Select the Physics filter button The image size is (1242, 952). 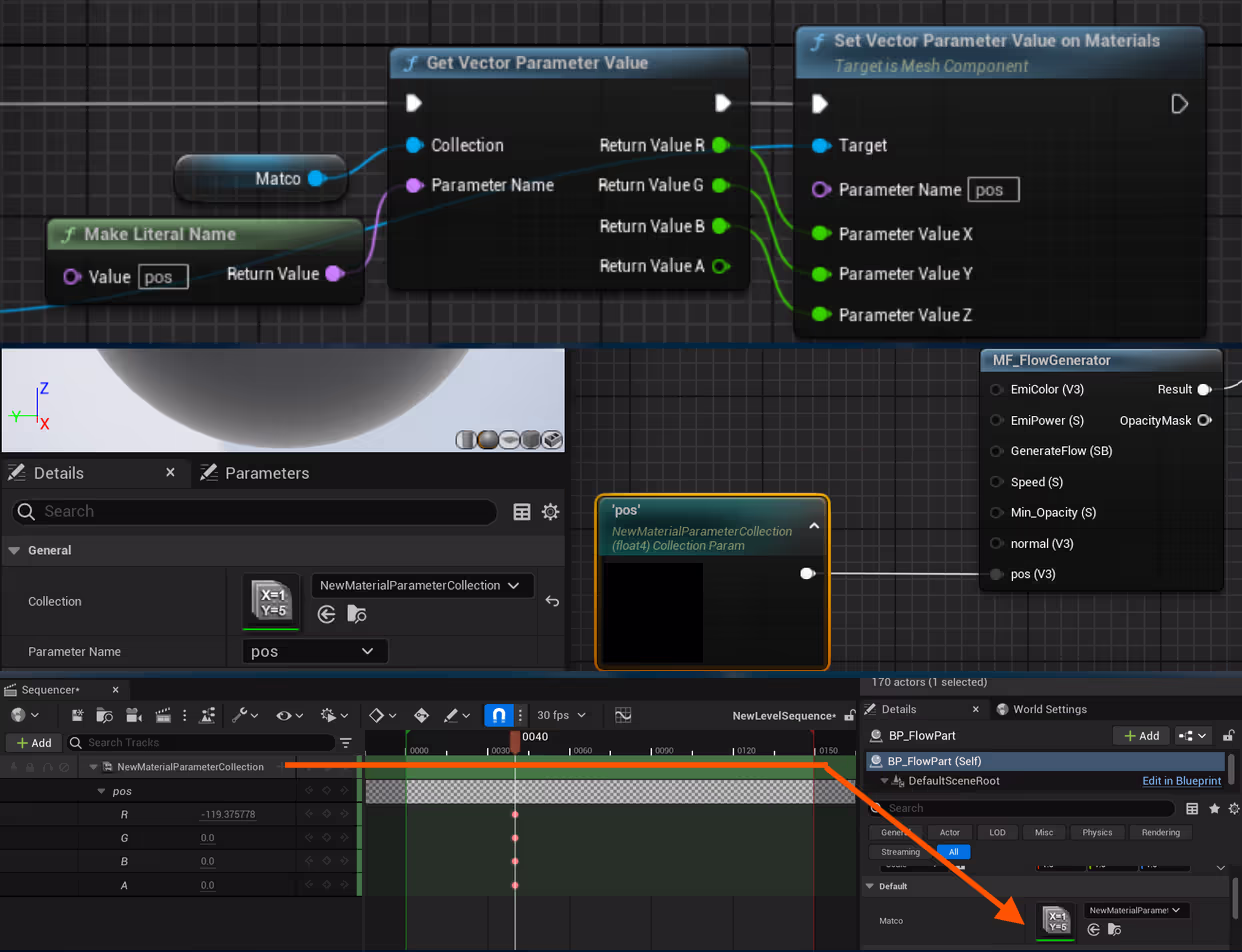(x=1097, y=832)
